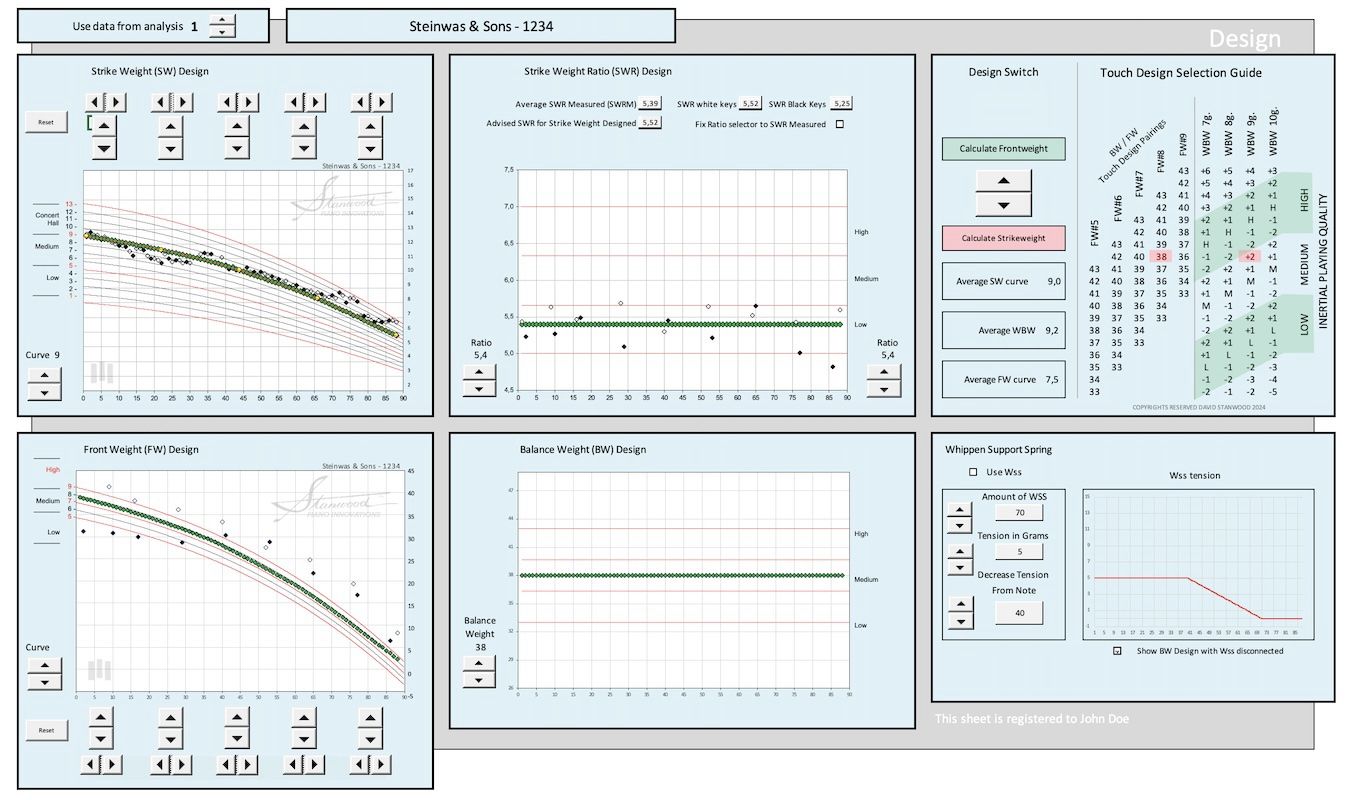Click the Average SWR Measured value field
This screenshot has height=800, width=1347.
[x=650, y=104]
